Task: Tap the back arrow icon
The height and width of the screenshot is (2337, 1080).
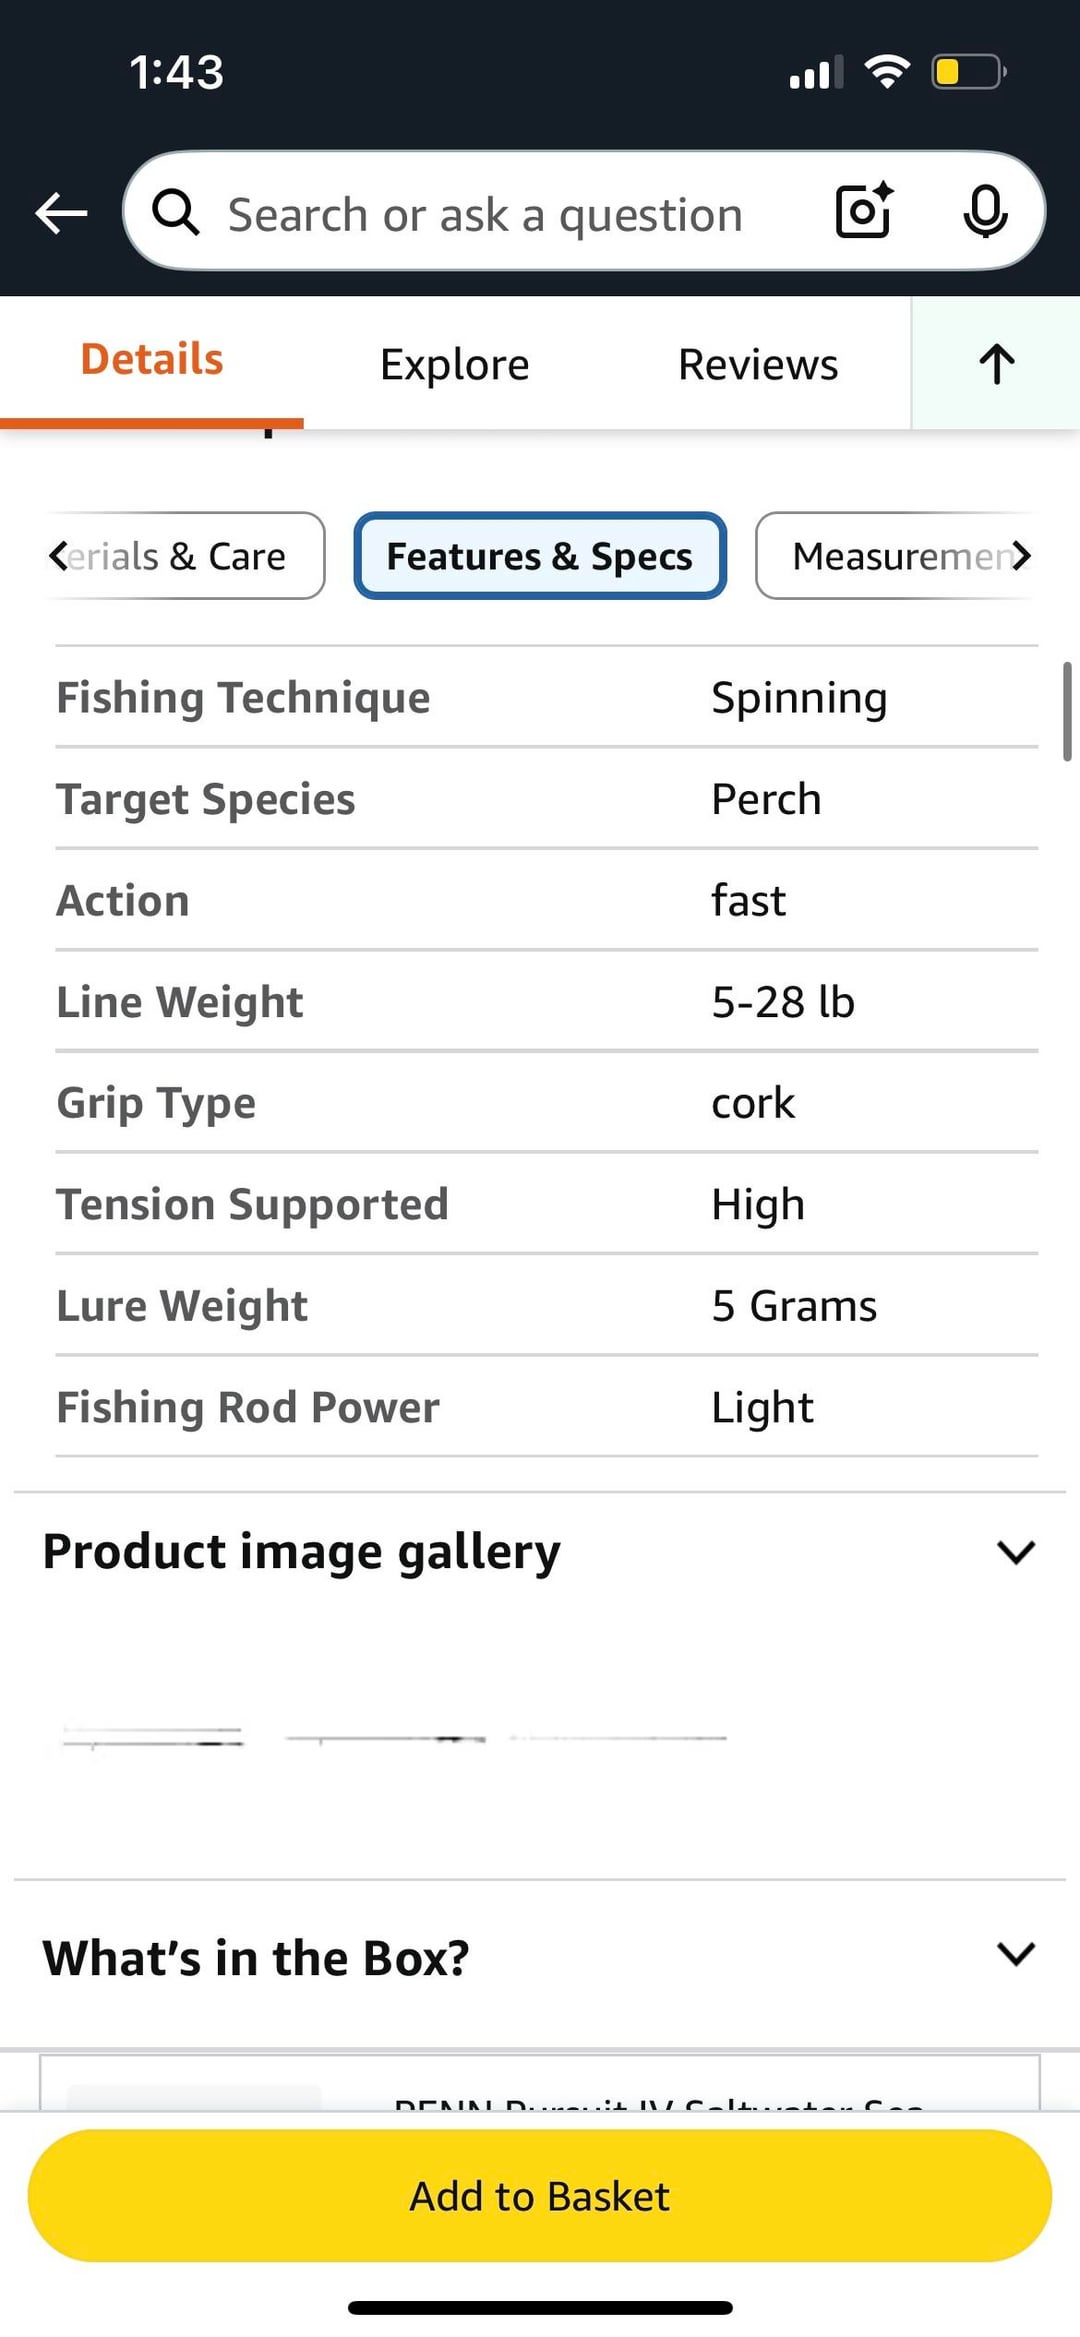Action: [61, 212]
